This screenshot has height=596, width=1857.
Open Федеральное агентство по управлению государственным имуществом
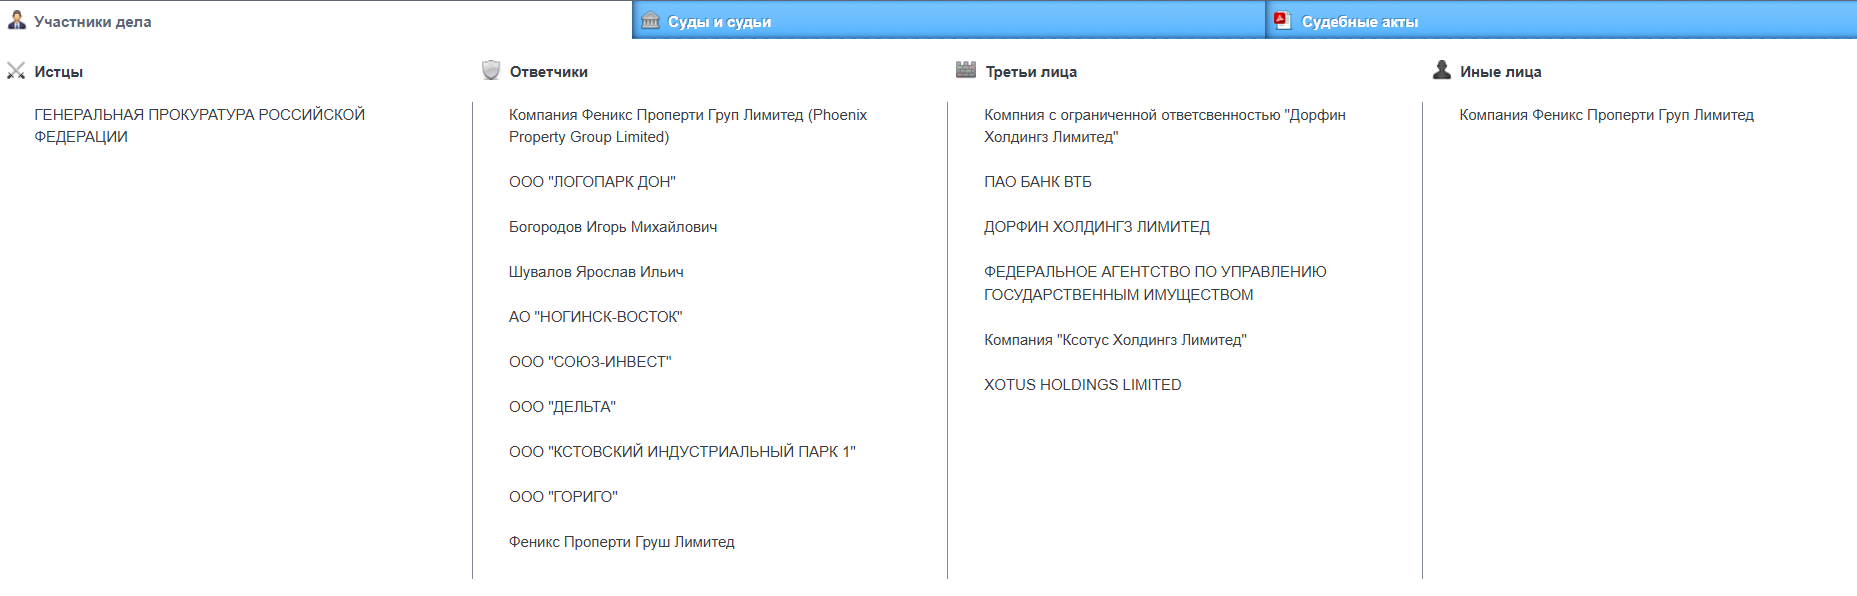pyautogui.click(x=1155, y=283)
